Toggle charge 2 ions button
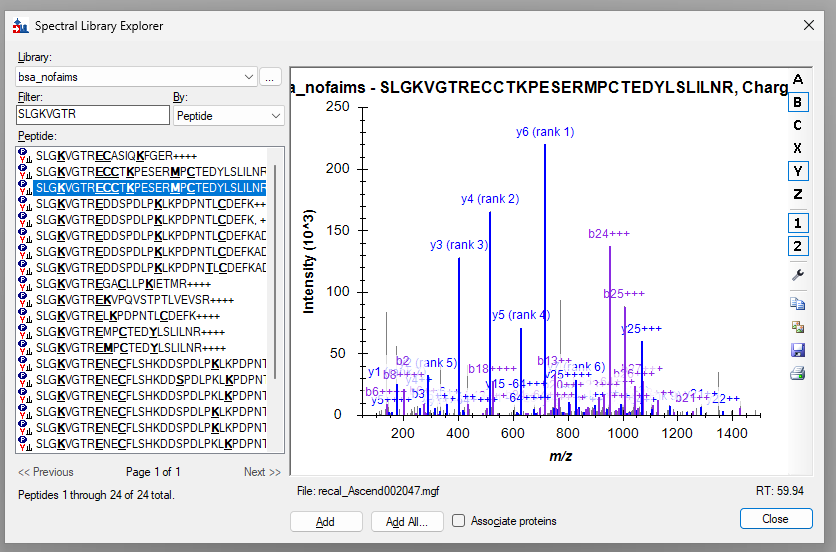The width and height of the screenshot is (836, 552). point(797,246)
